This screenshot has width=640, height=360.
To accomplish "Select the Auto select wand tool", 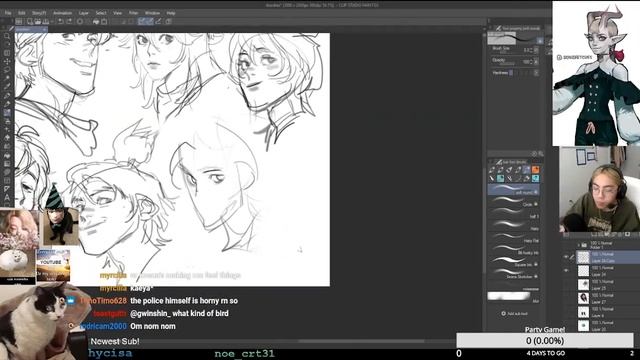I will [x=7, y=78].
